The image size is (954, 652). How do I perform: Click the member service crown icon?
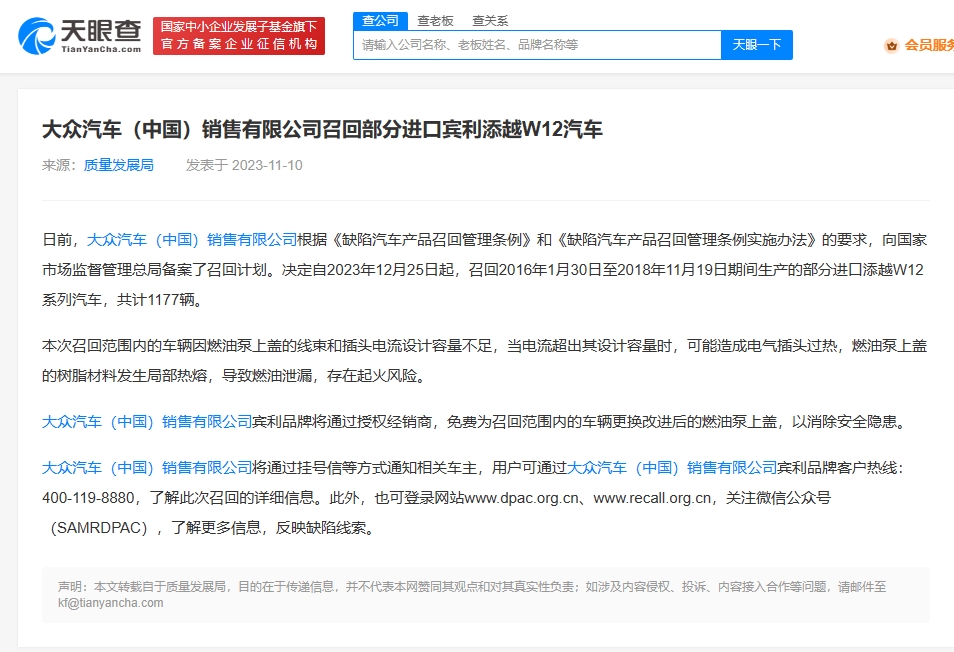891,45
